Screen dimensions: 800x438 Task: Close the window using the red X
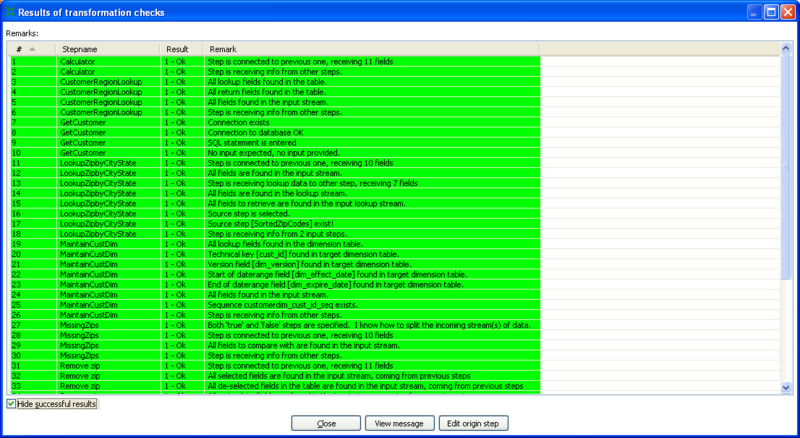tap(787, 12)
